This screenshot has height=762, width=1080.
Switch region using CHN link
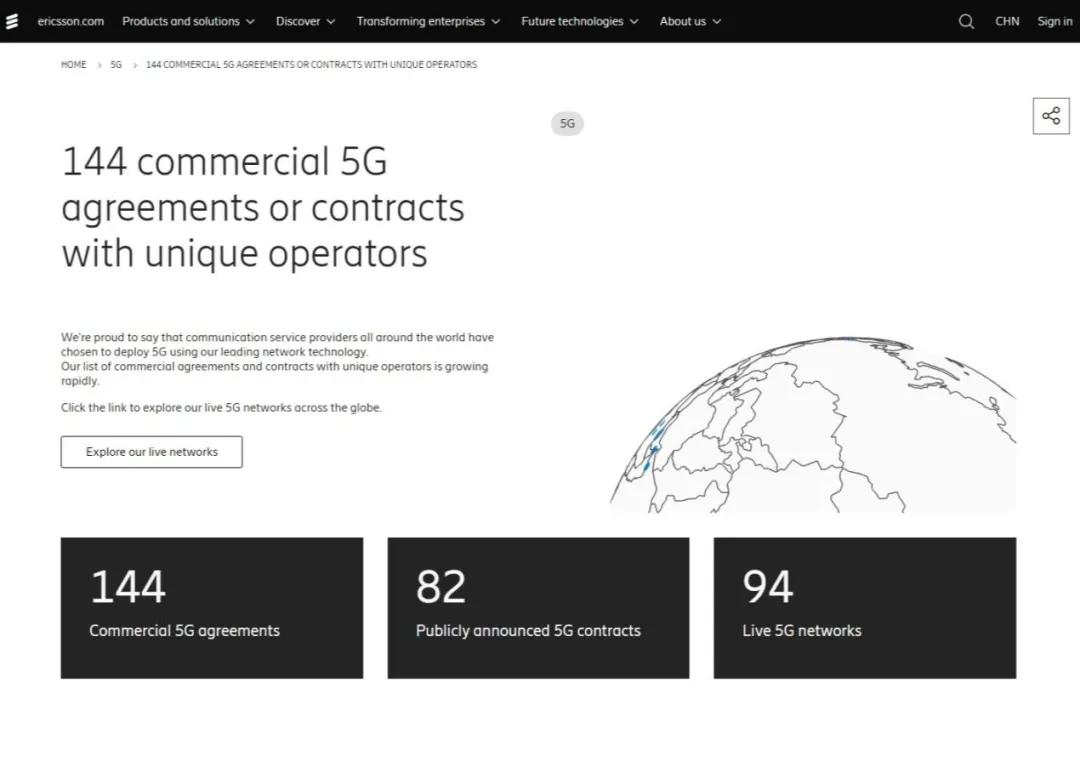pos(1007,21)
